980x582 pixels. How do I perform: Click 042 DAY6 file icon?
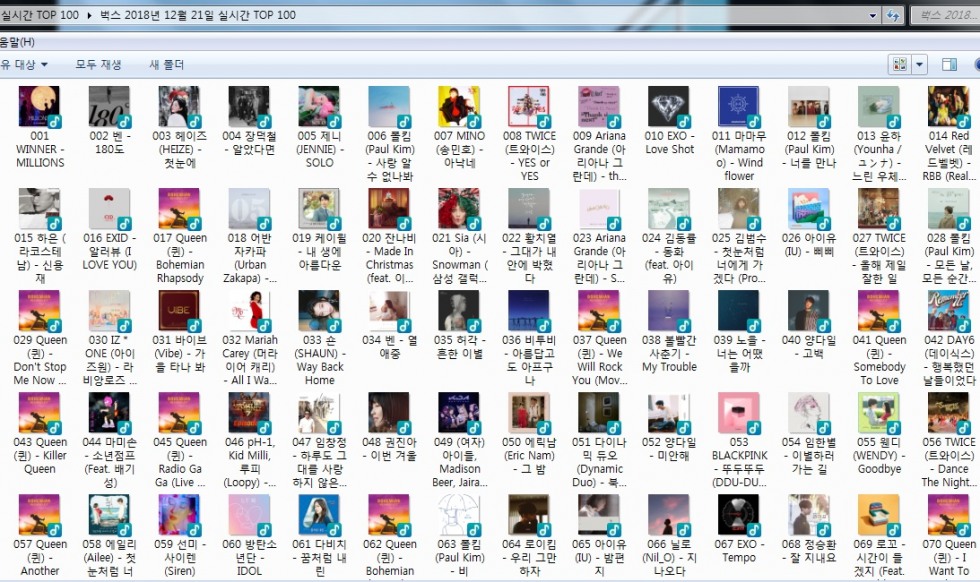click(949, 311)
